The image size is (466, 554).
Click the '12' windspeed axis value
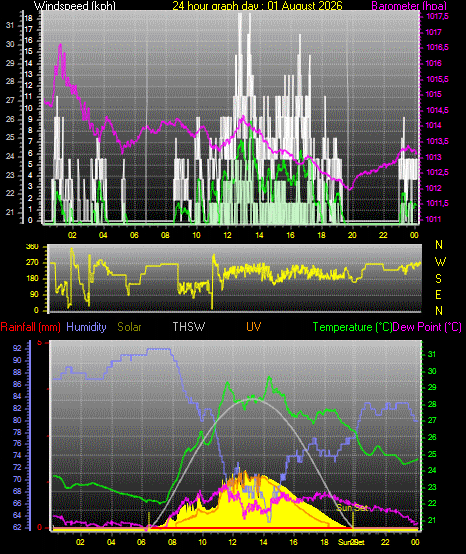28,85
